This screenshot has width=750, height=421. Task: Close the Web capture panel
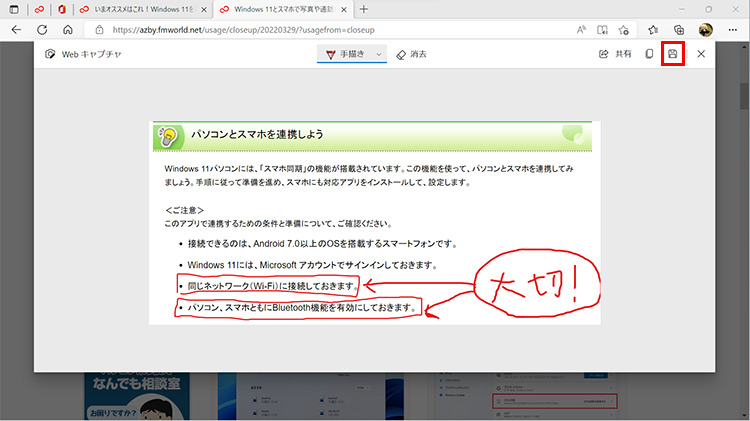click(701, 54)
